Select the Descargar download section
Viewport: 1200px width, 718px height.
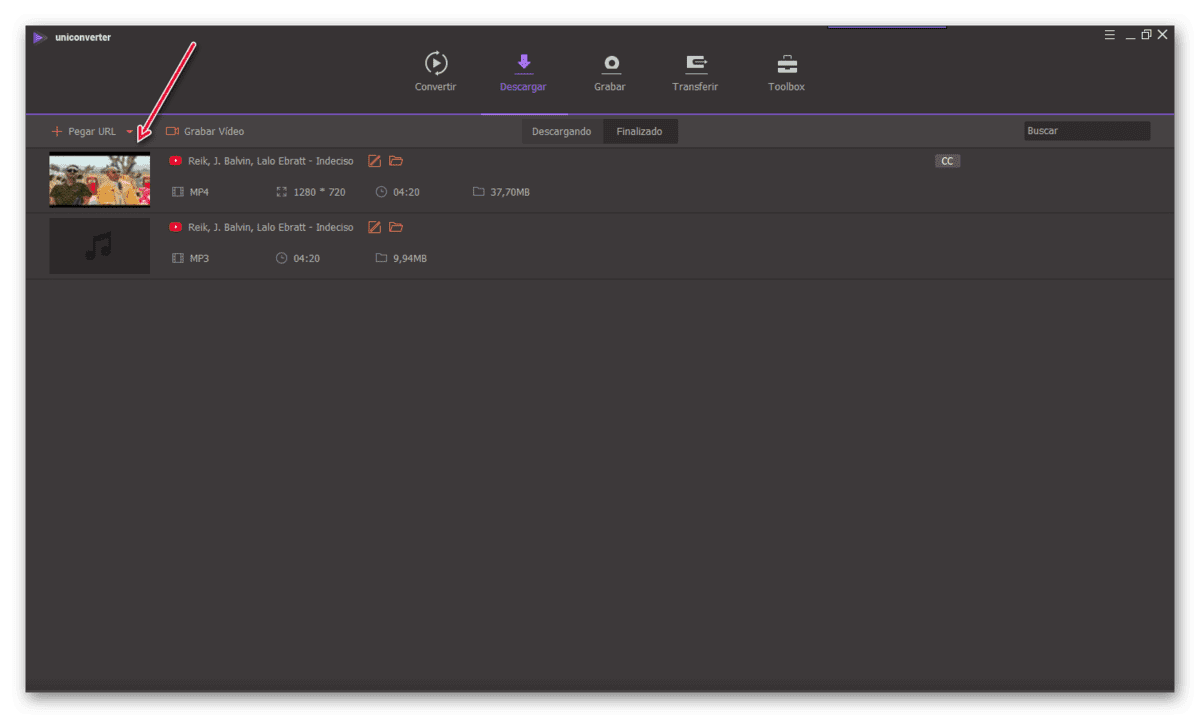click(523, 72)
